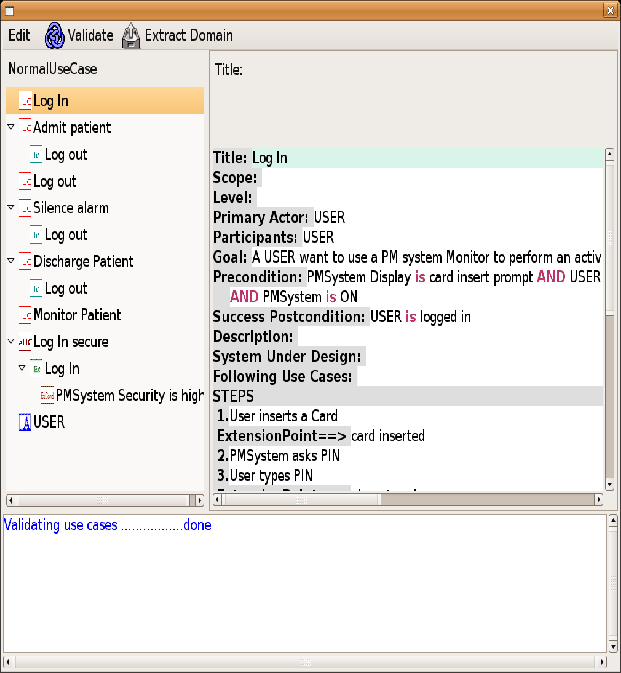This screenshot has height=673, width=621.
Task: Close the window with the X button
Action: coord(610,10)
